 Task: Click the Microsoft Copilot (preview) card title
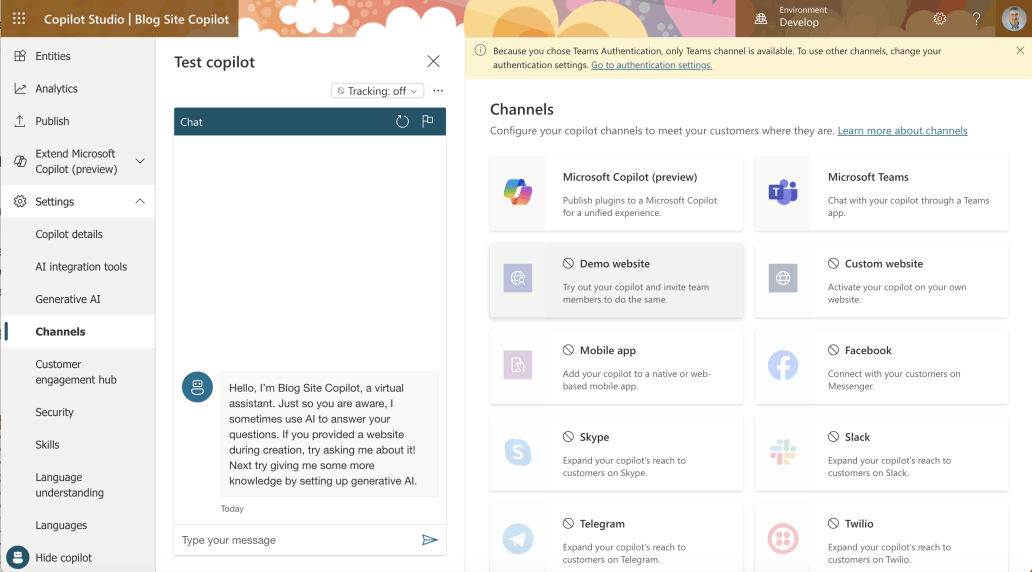630,177
